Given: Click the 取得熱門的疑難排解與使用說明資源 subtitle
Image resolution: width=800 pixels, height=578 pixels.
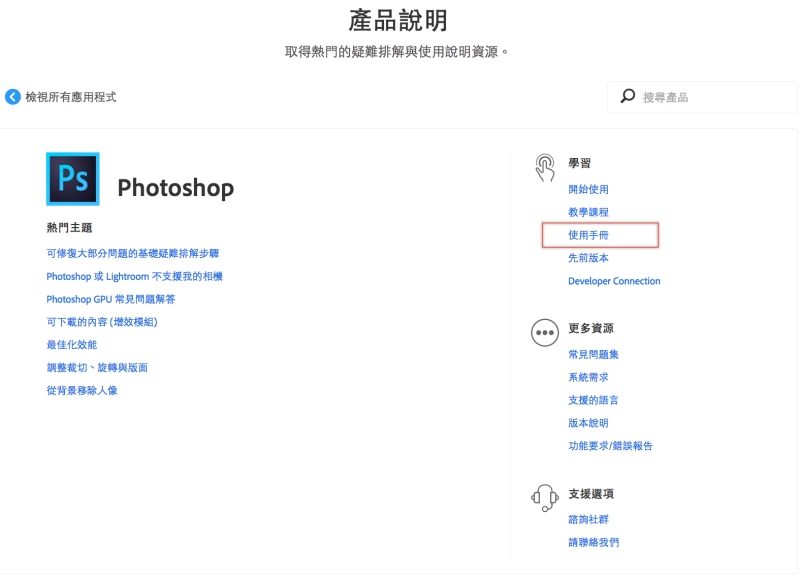Looking at the screenshot, I should pos(396,52).
